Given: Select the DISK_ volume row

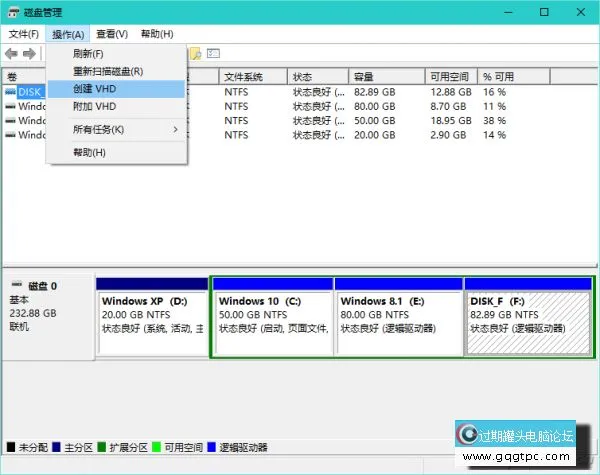Looking at the screenshot, I should point(31,92).
